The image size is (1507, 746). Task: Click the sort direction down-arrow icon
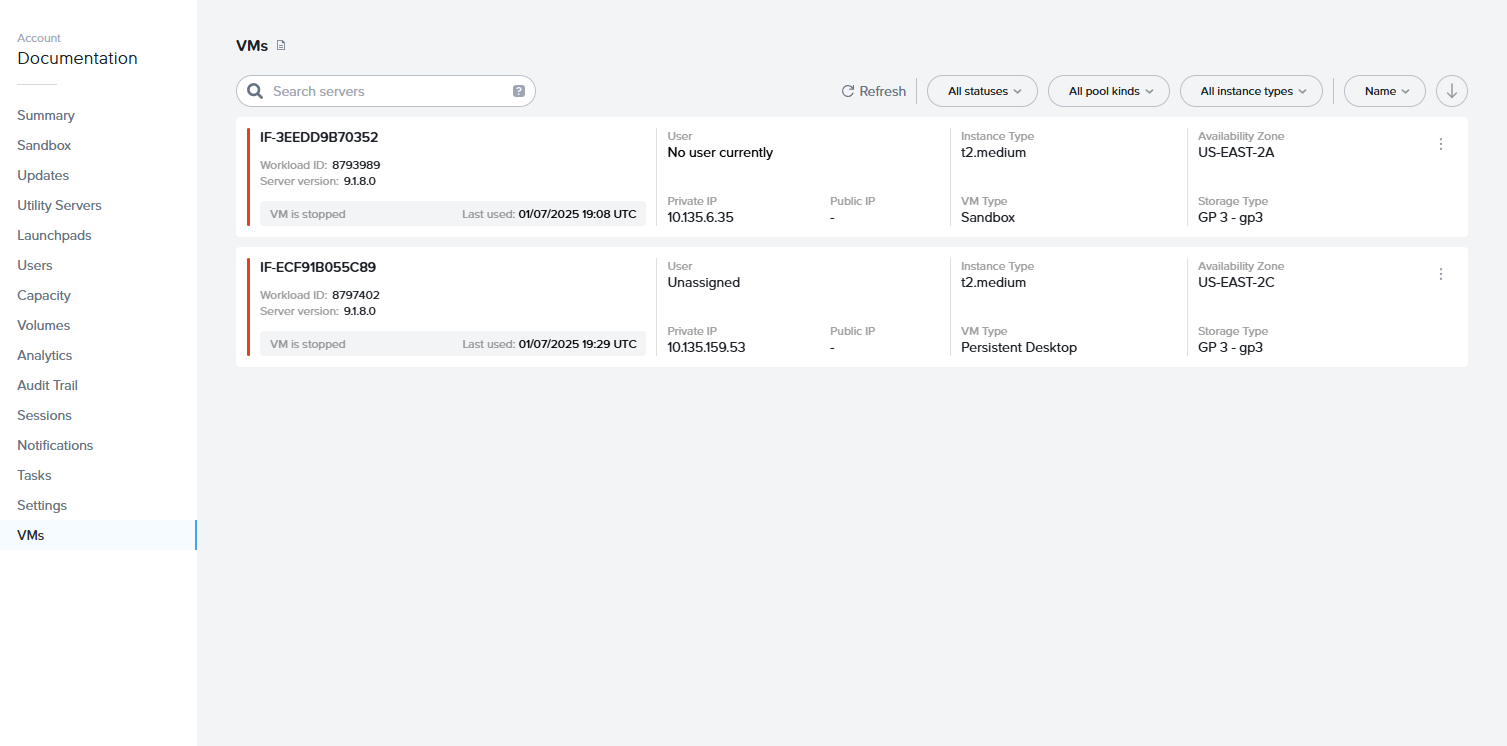coord(1451,90)
